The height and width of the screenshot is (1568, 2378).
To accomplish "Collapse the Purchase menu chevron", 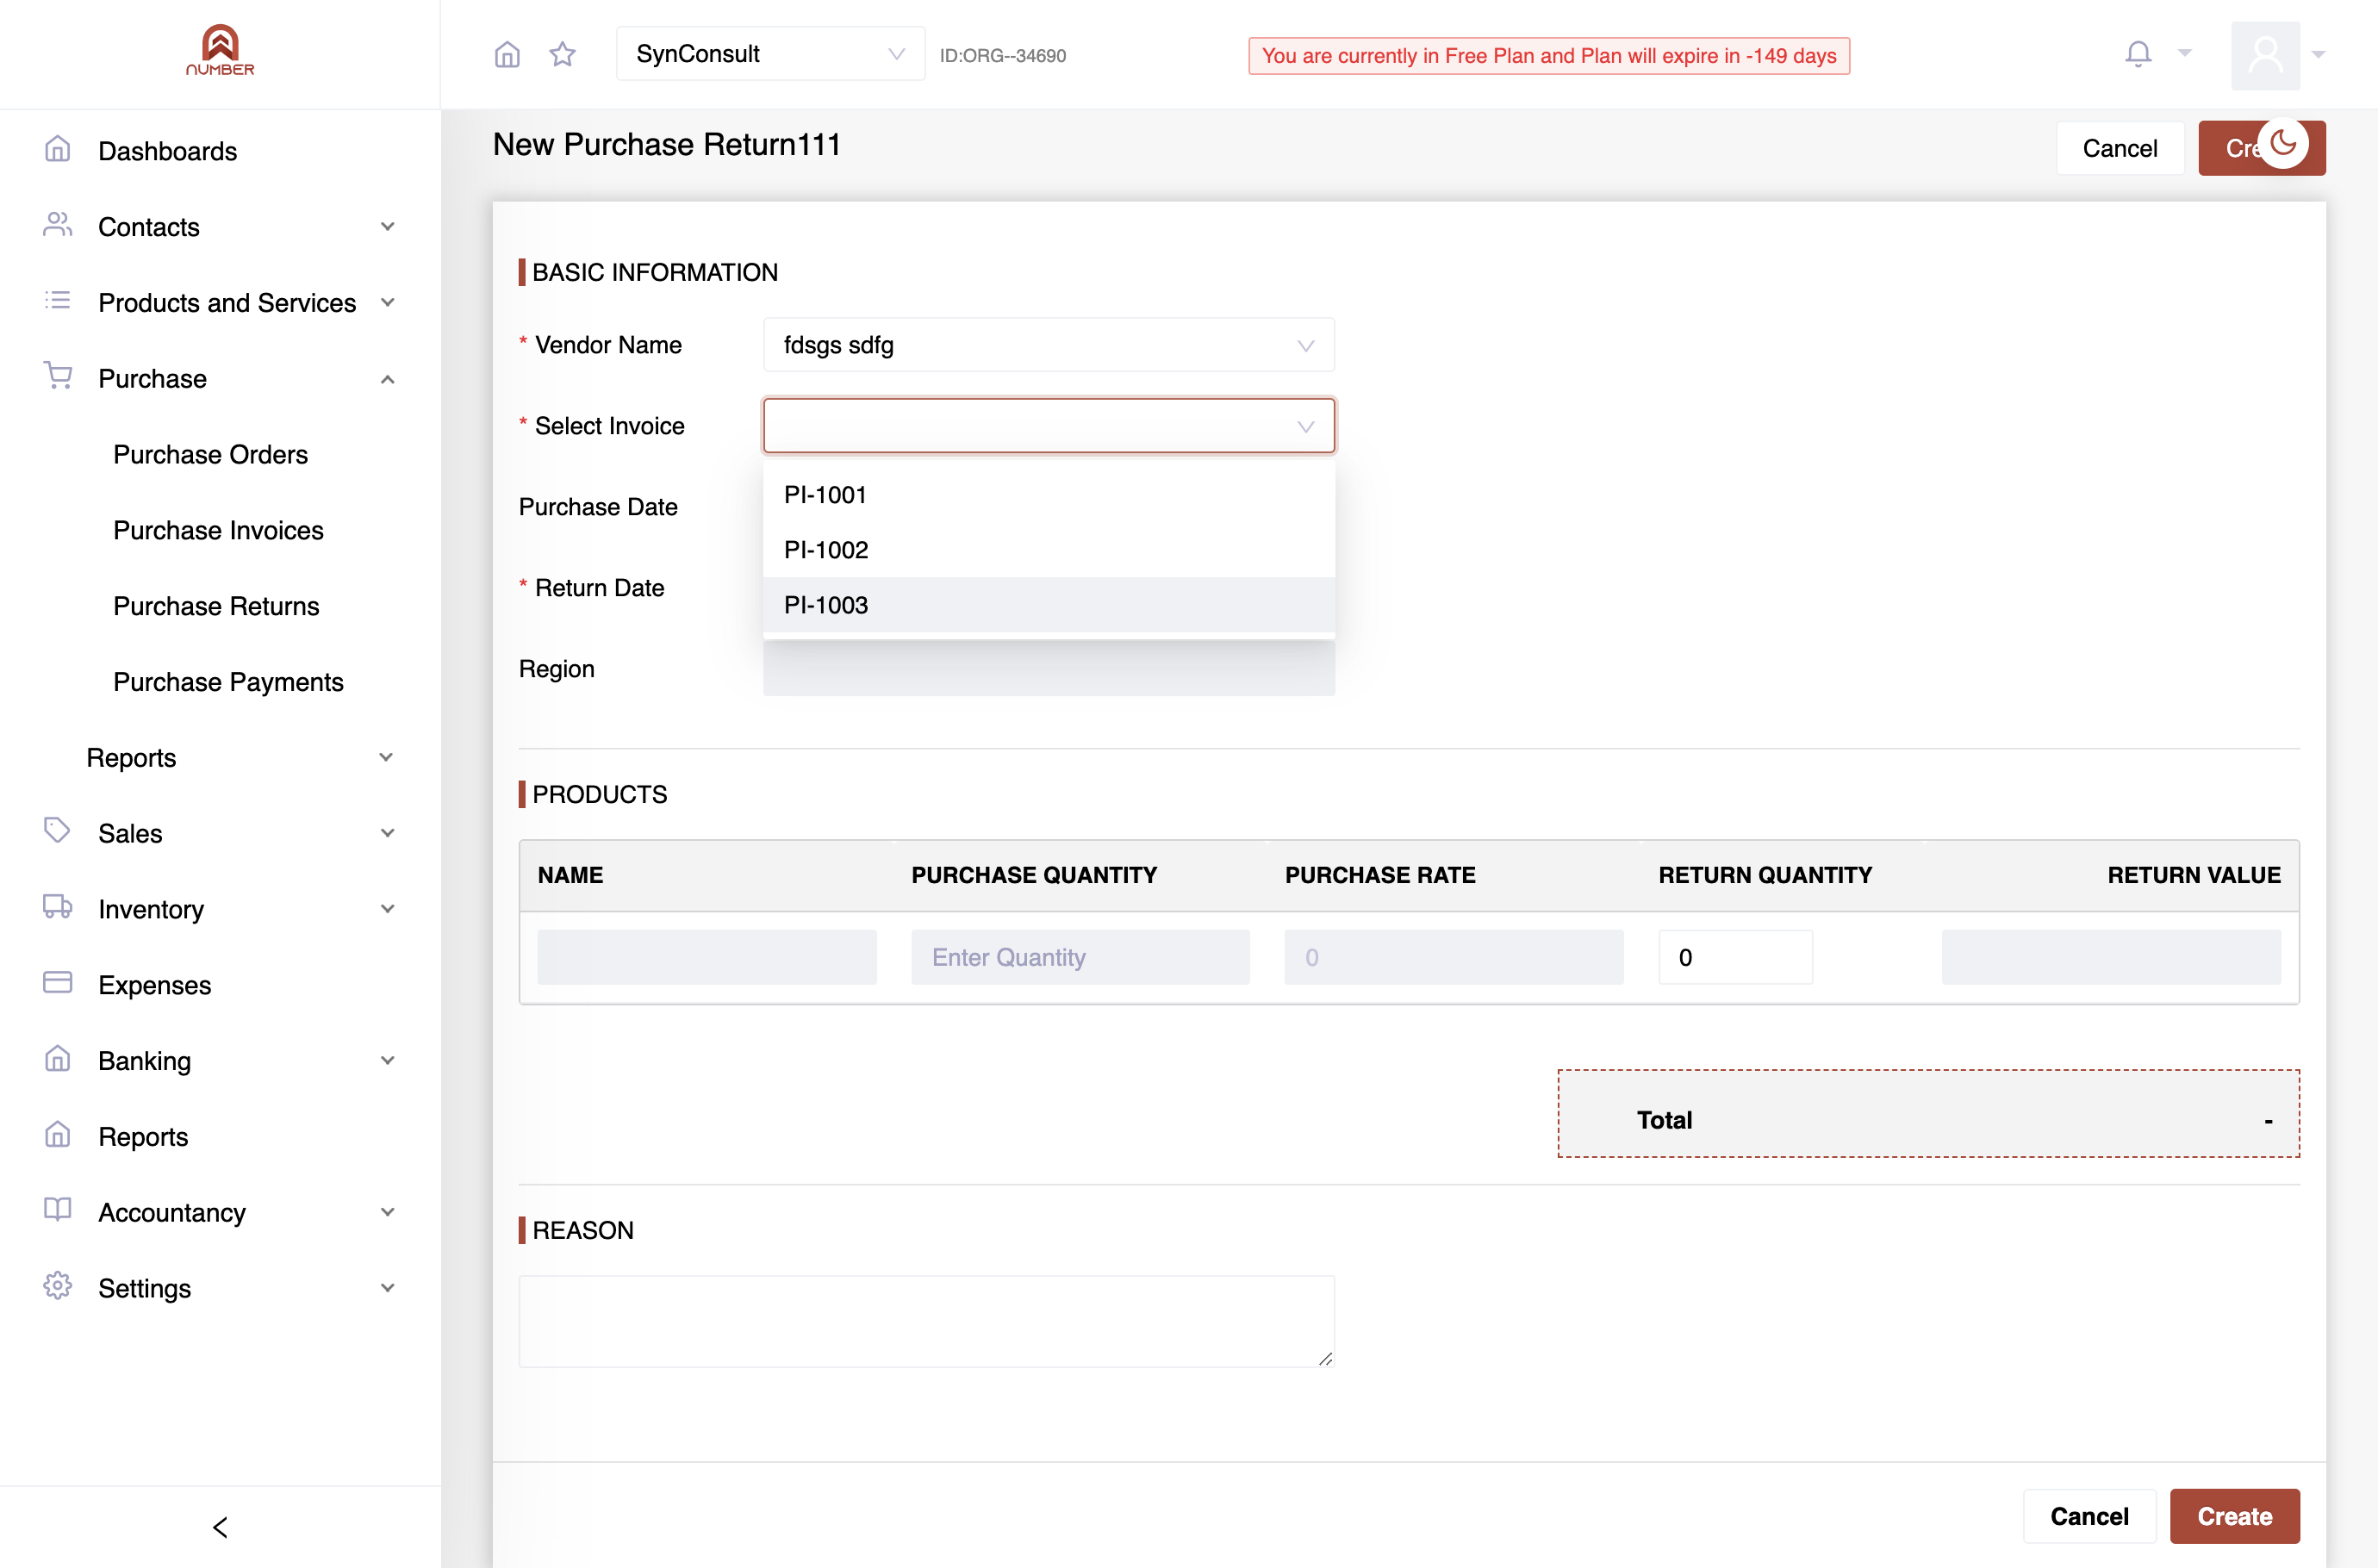I will (x=387, y=379).
